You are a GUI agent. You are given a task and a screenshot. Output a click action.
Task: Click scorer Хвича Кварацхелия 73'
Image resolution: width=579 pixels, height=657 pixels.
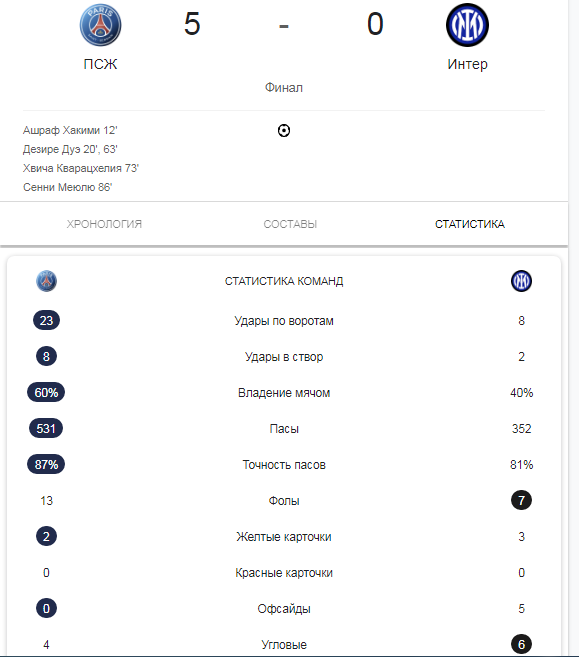(x=80, y=168)
